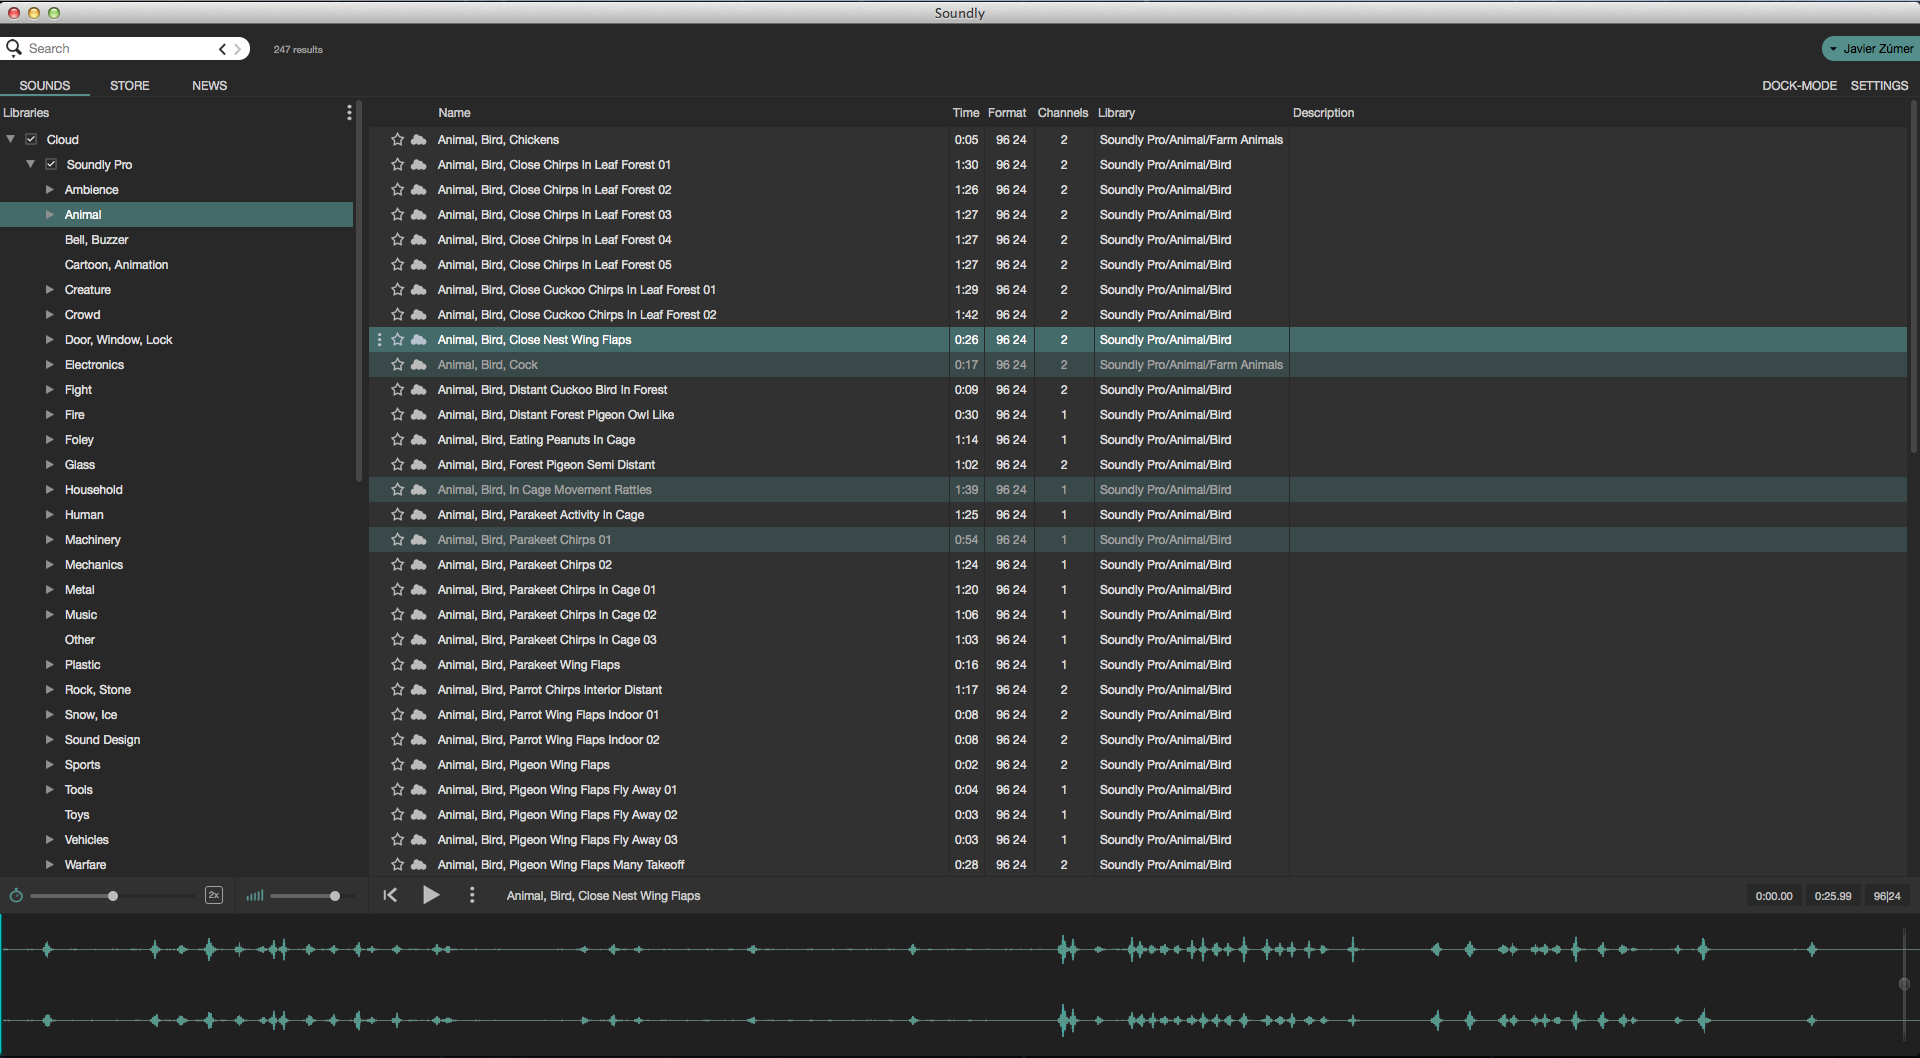Open Libraries panel options menu
Screen dimensions: 1920x1058
click(349, 113)
